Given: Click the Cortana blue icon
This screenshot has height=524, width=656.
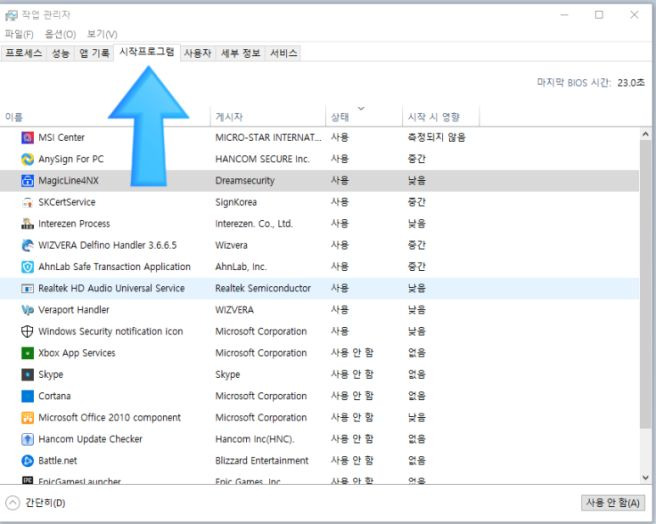Looking at the screenshot, I should click(27, 396).
